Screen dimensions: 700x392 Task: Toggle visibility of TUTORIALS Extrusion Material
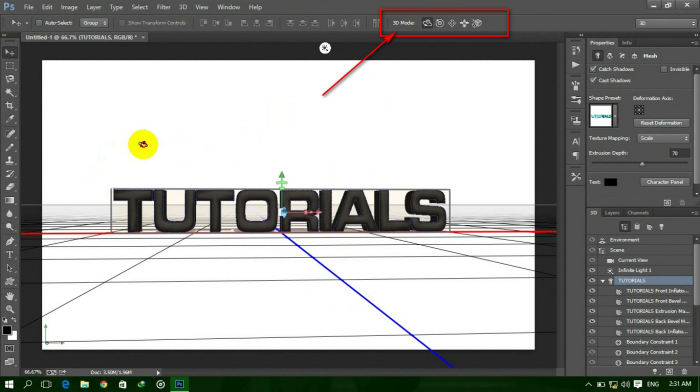coord(592,311)
